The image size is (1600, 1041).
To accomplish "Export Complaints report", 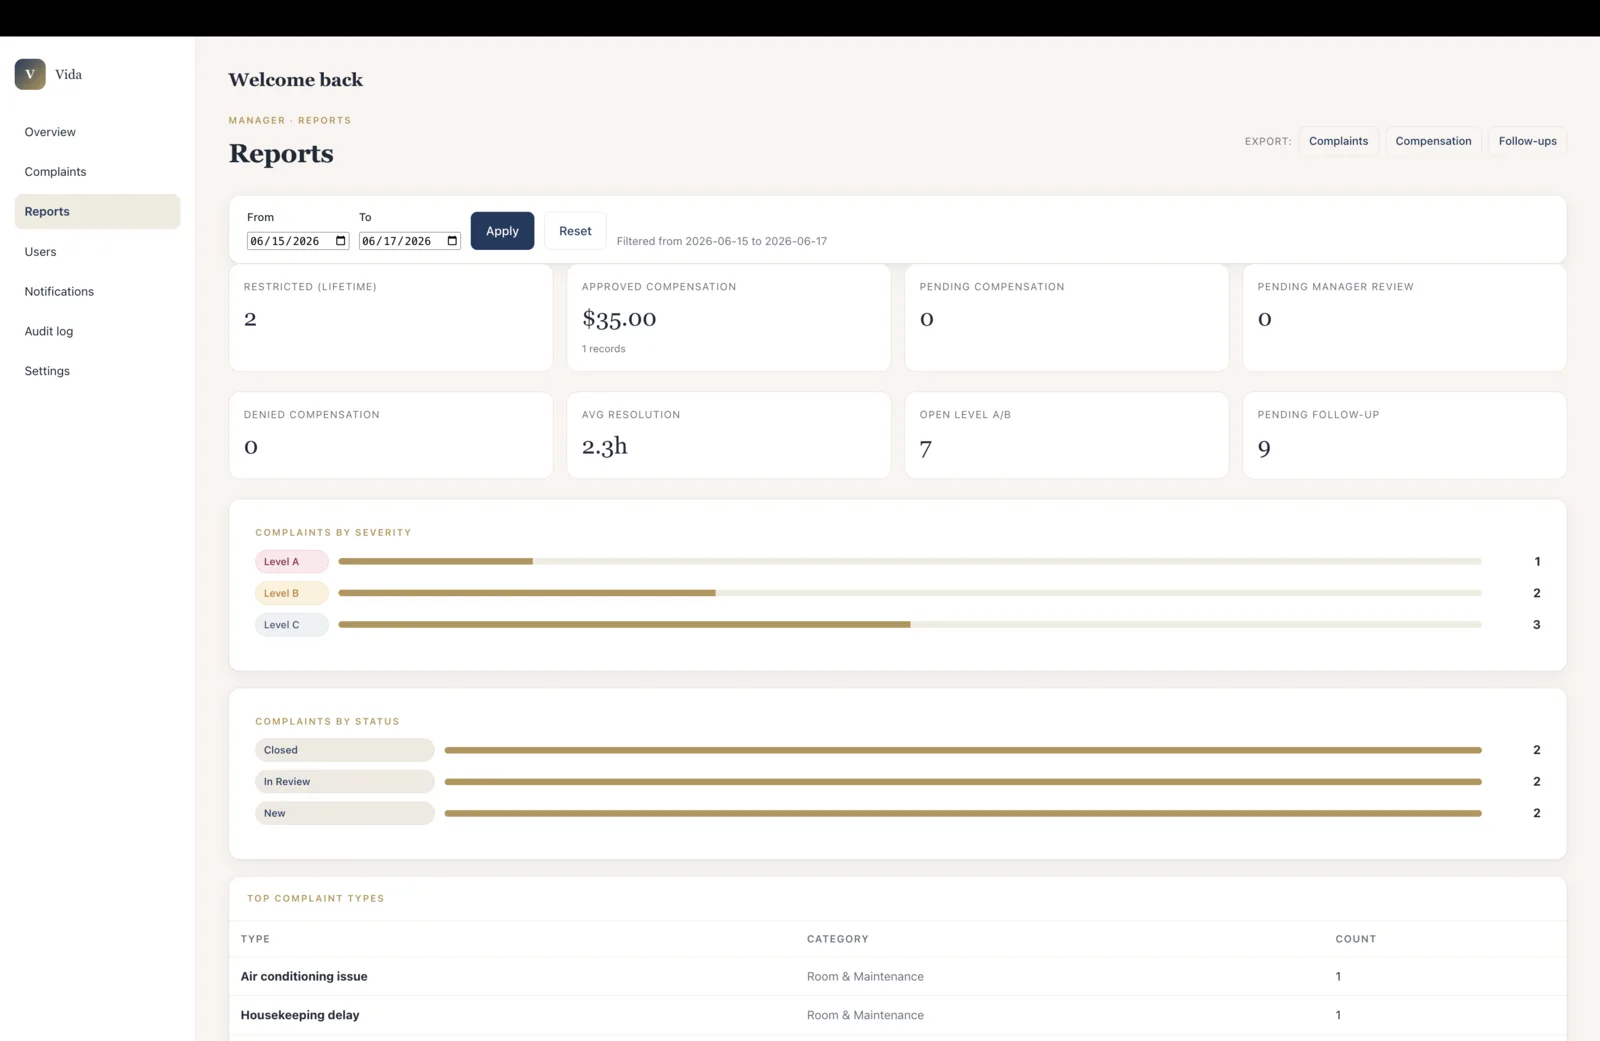I will [1338, 141].
